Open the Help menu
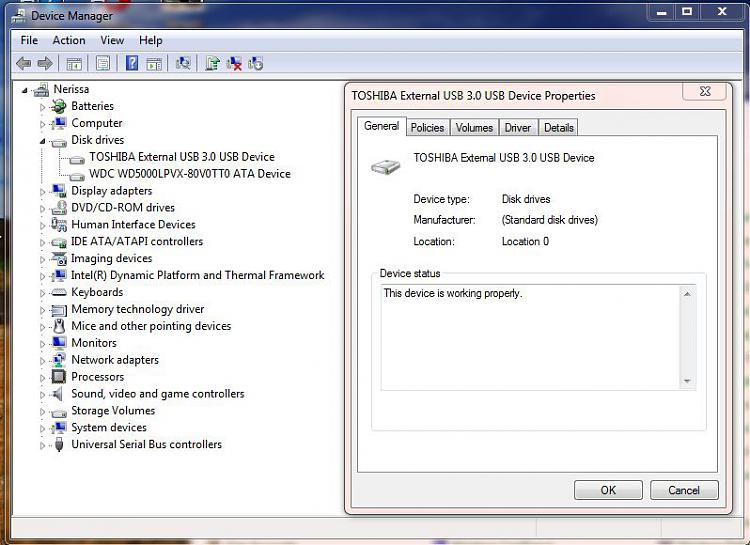Screen dimensions: 750x545 point(151,40)
